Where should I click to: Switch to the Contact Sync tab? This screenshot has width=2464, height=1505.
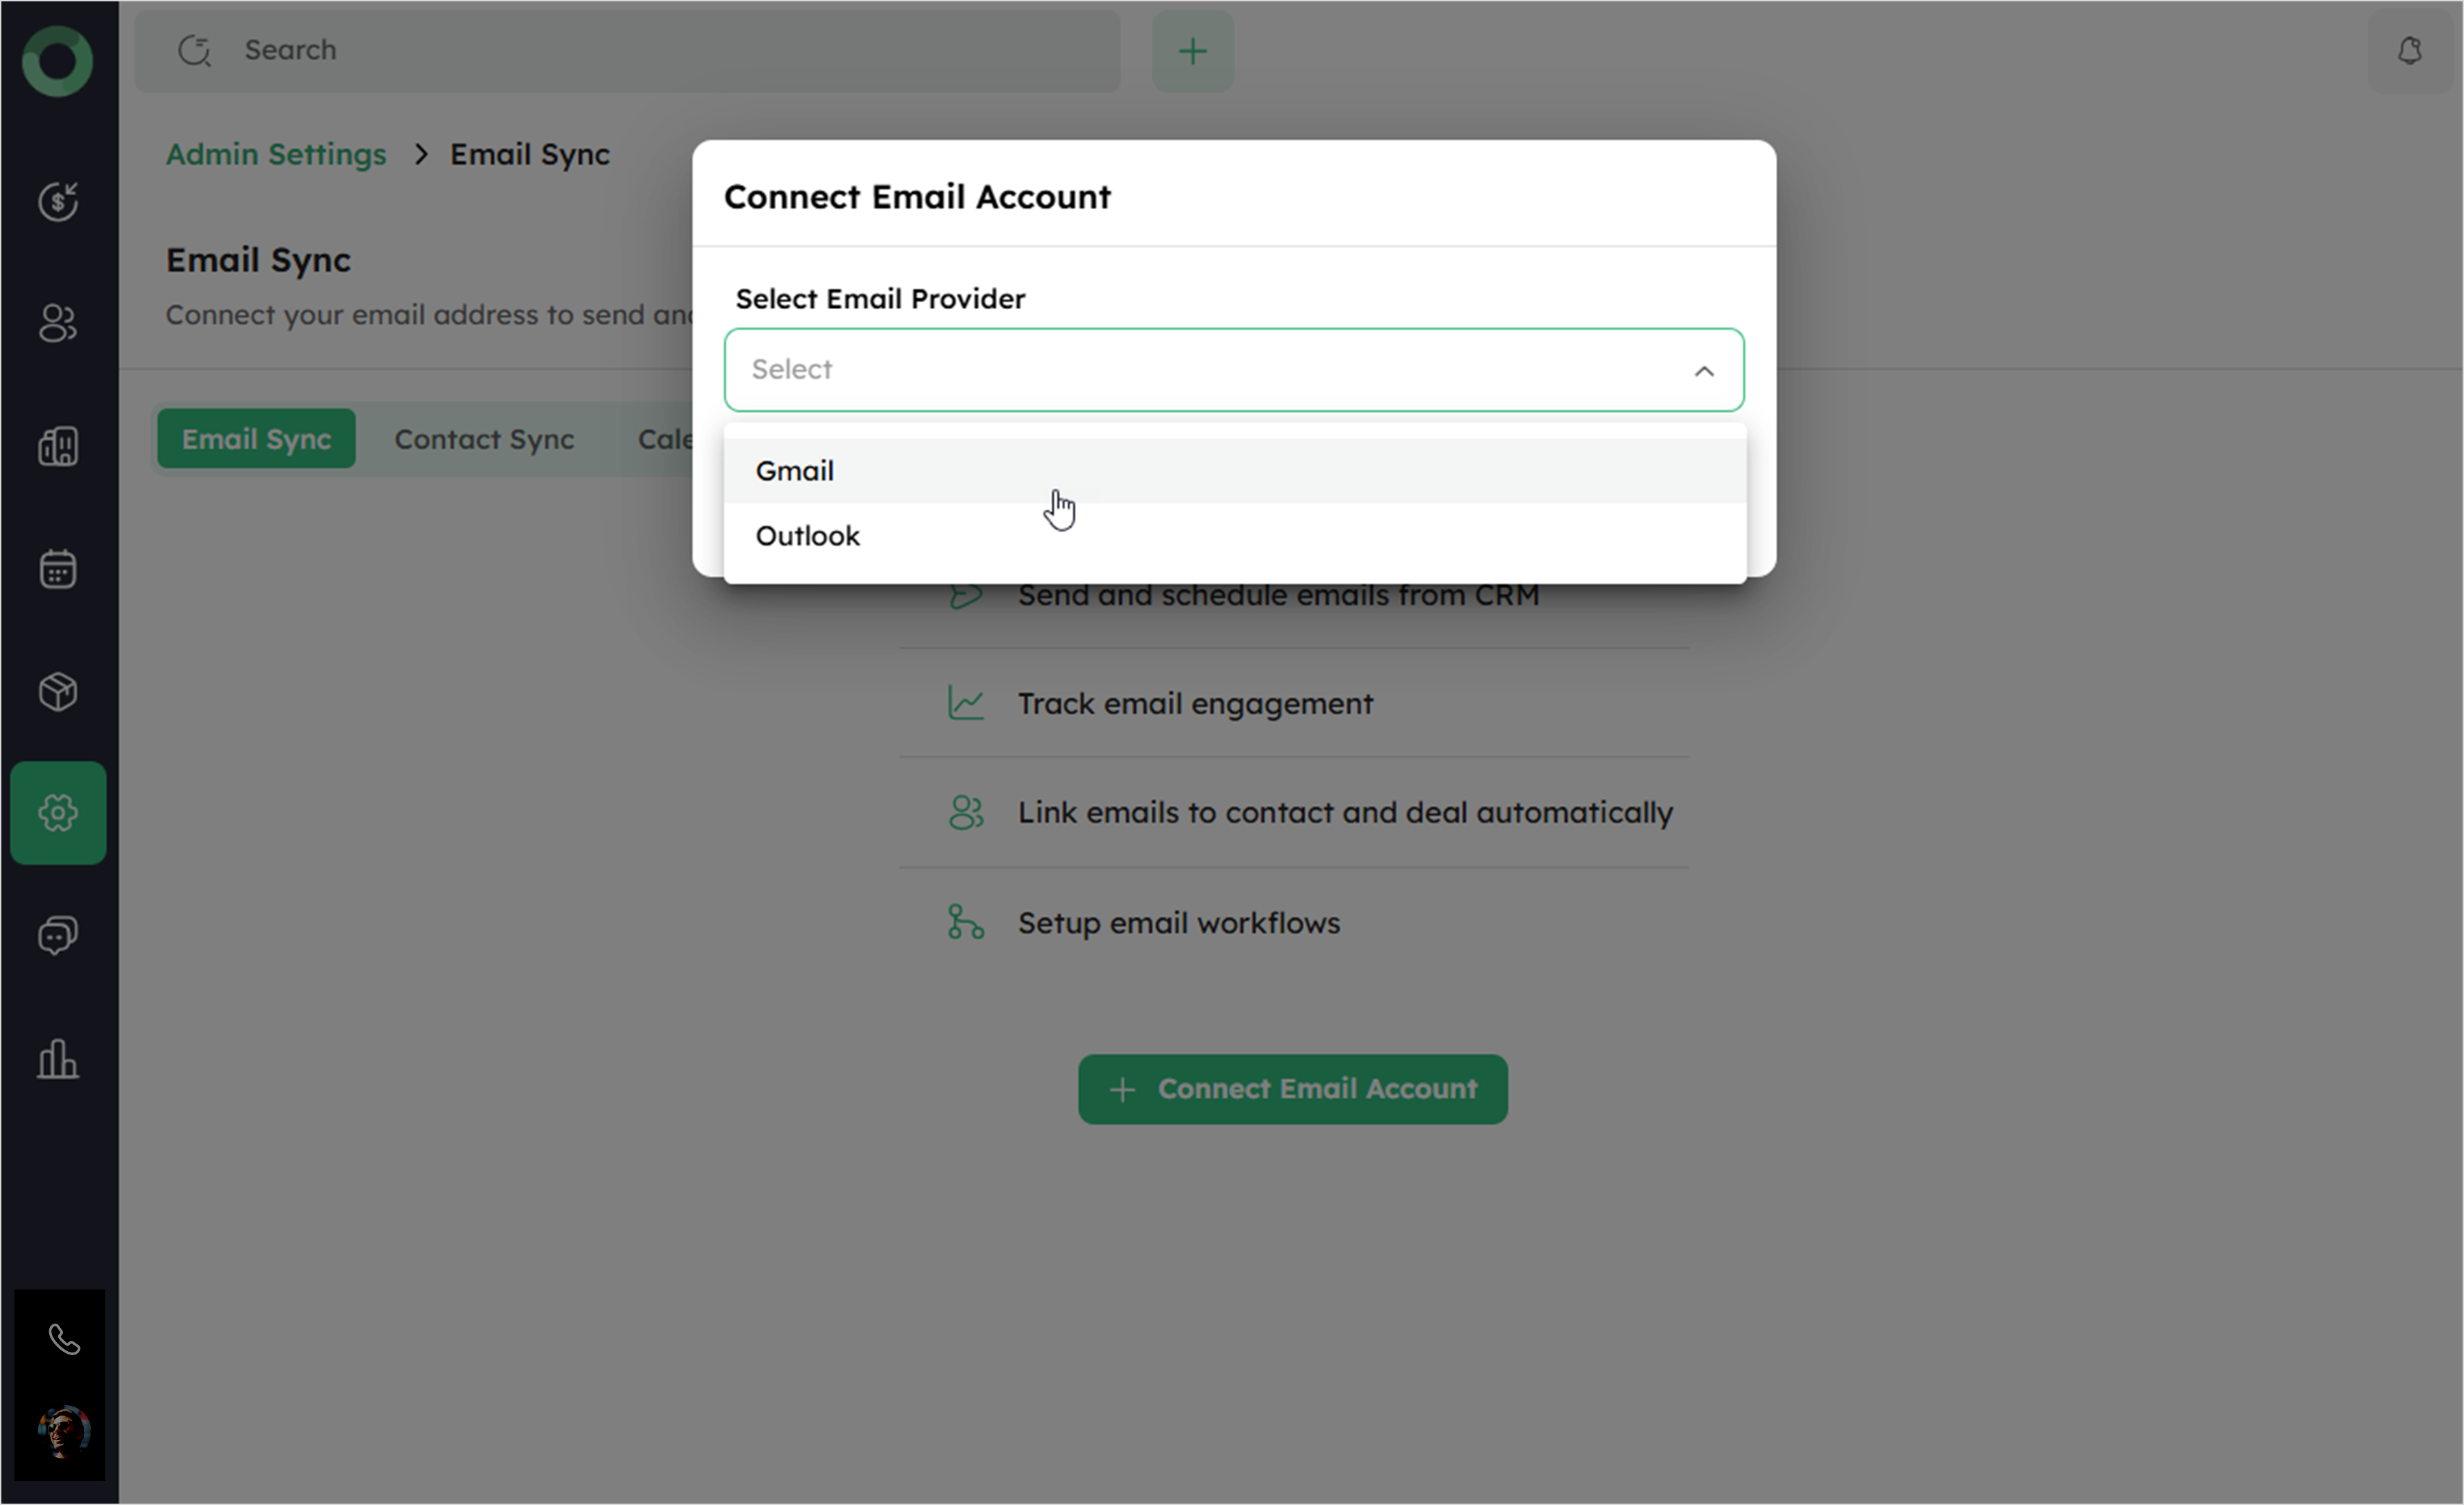pos(484,439)
